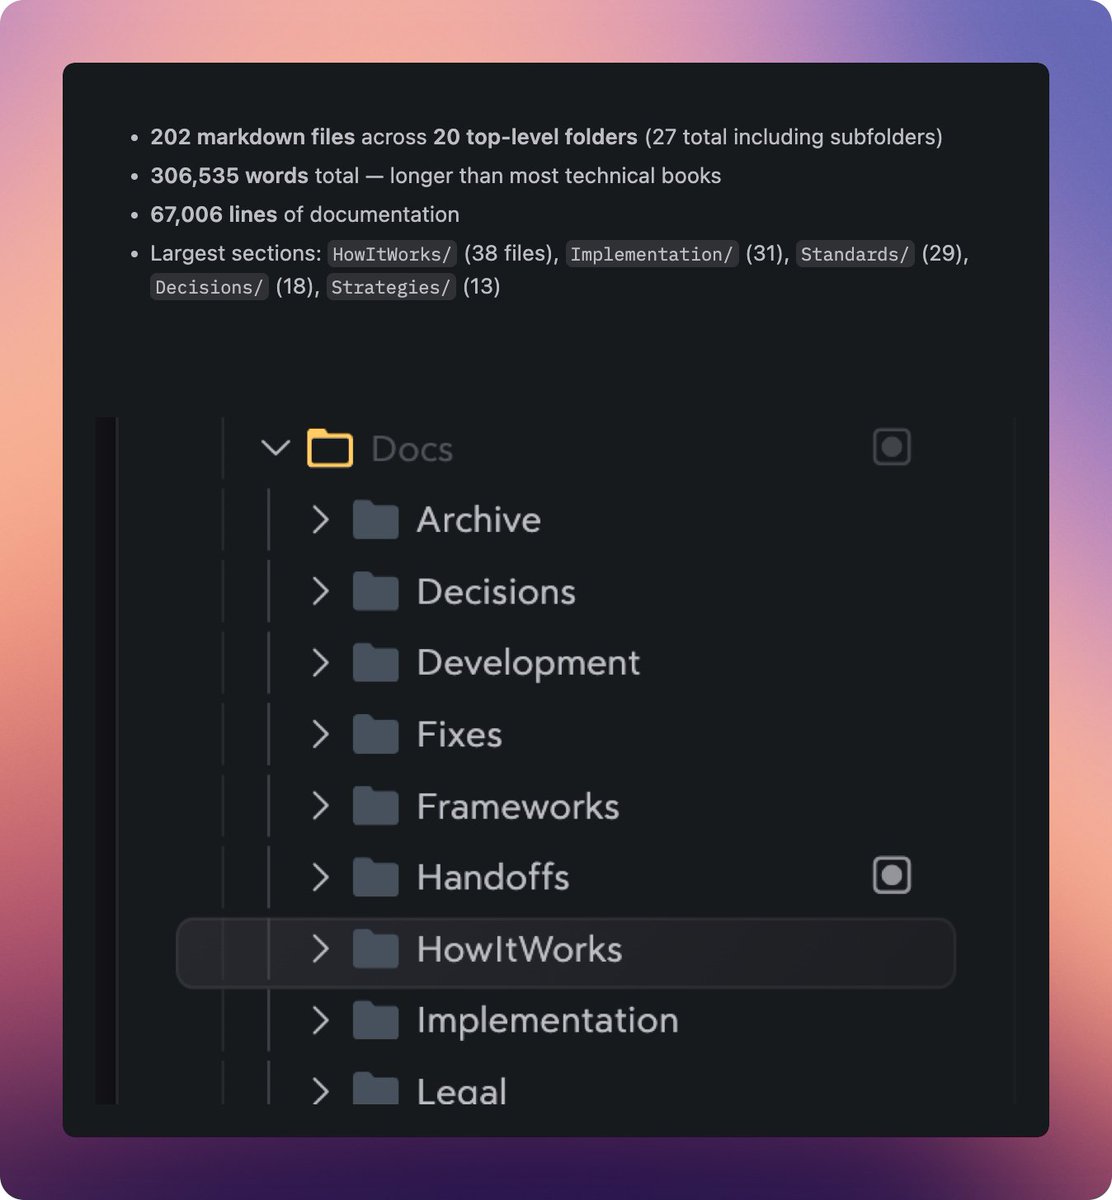Click the Standards/ badge in the summary
This screenshot has height=1200, width=1112.
854,254
